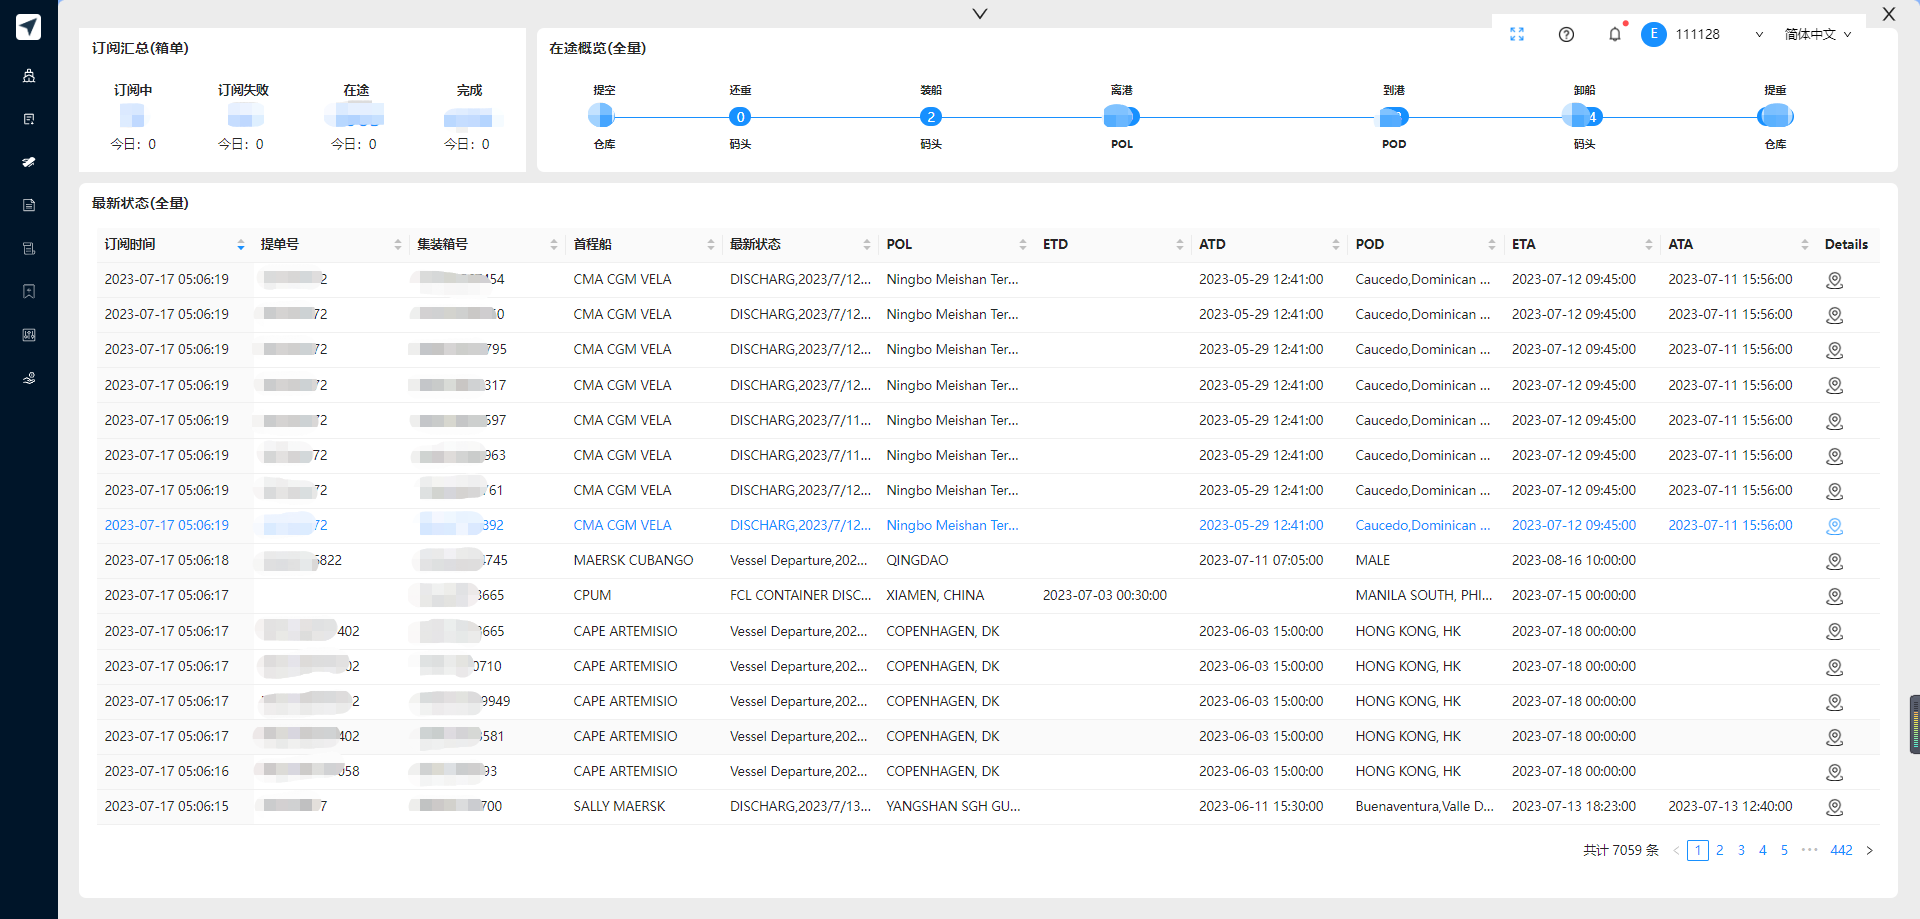
Task: Open details icon for SALLY MAERSK row
Action: [x=1834, y=807]
